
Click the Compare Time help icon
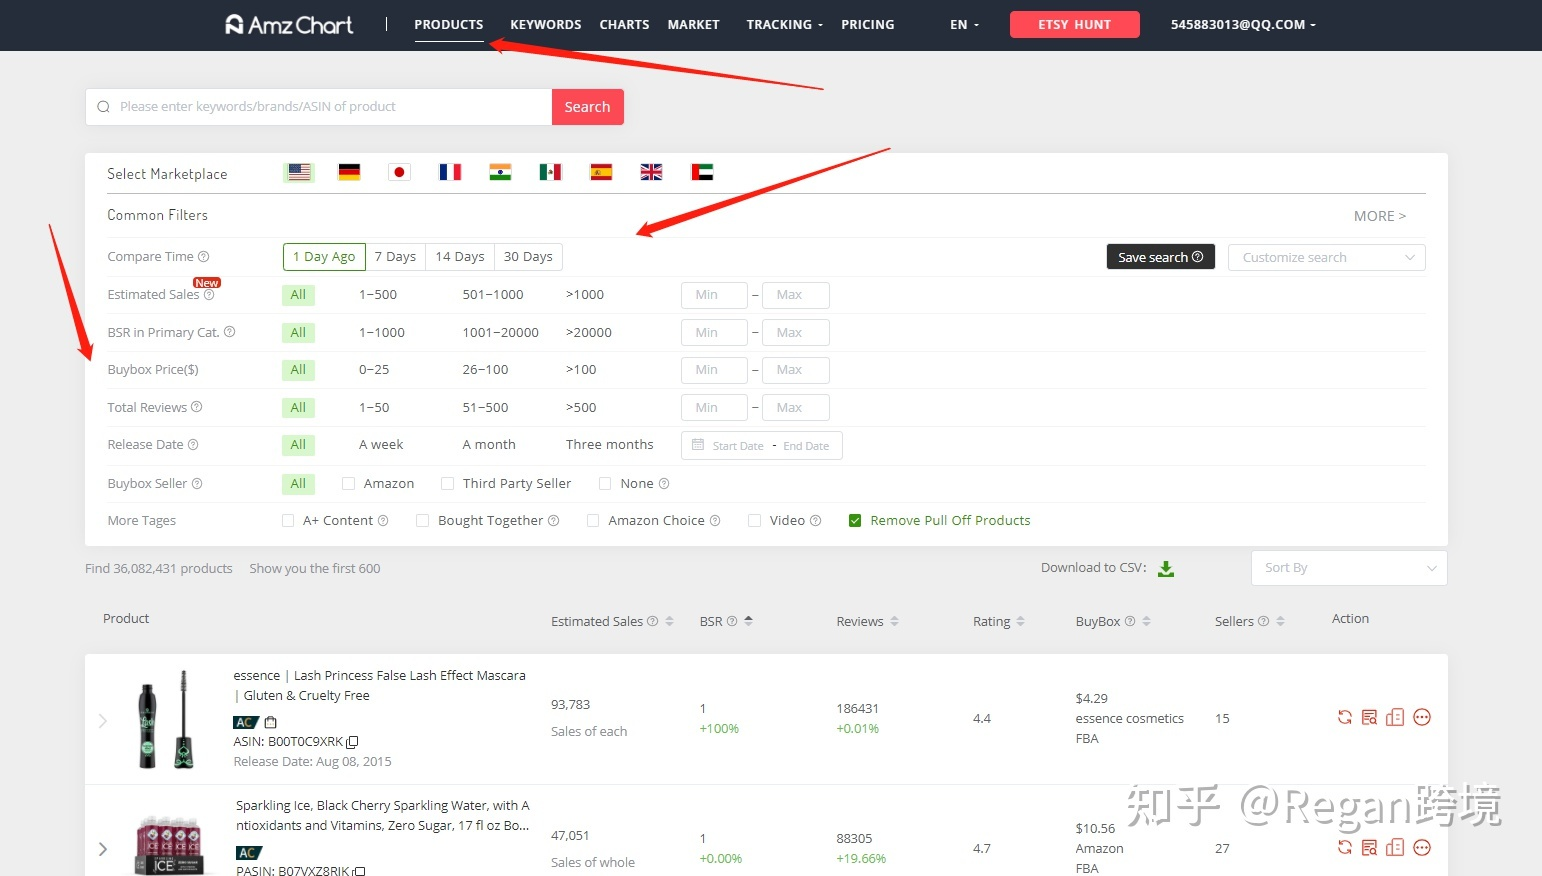[204, 256]
